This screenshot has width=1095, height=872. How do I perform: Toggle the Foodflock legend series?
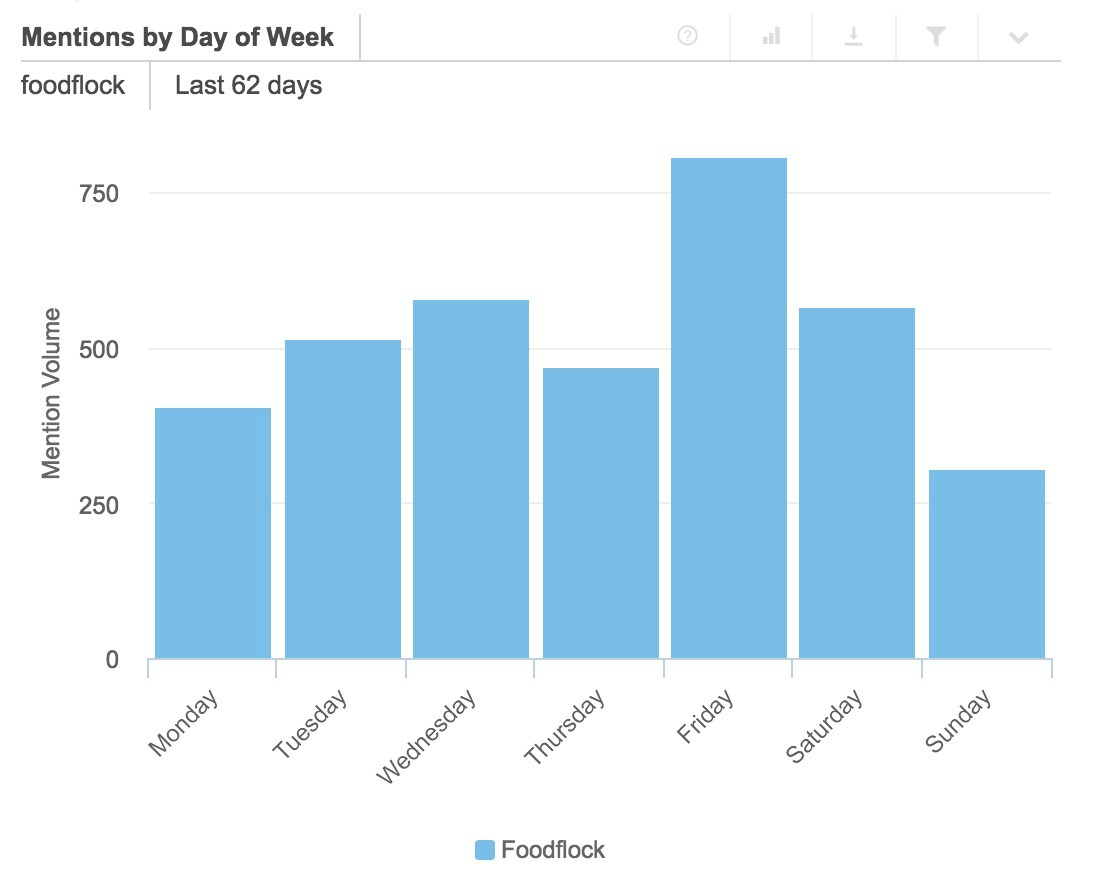pos(553,850)
